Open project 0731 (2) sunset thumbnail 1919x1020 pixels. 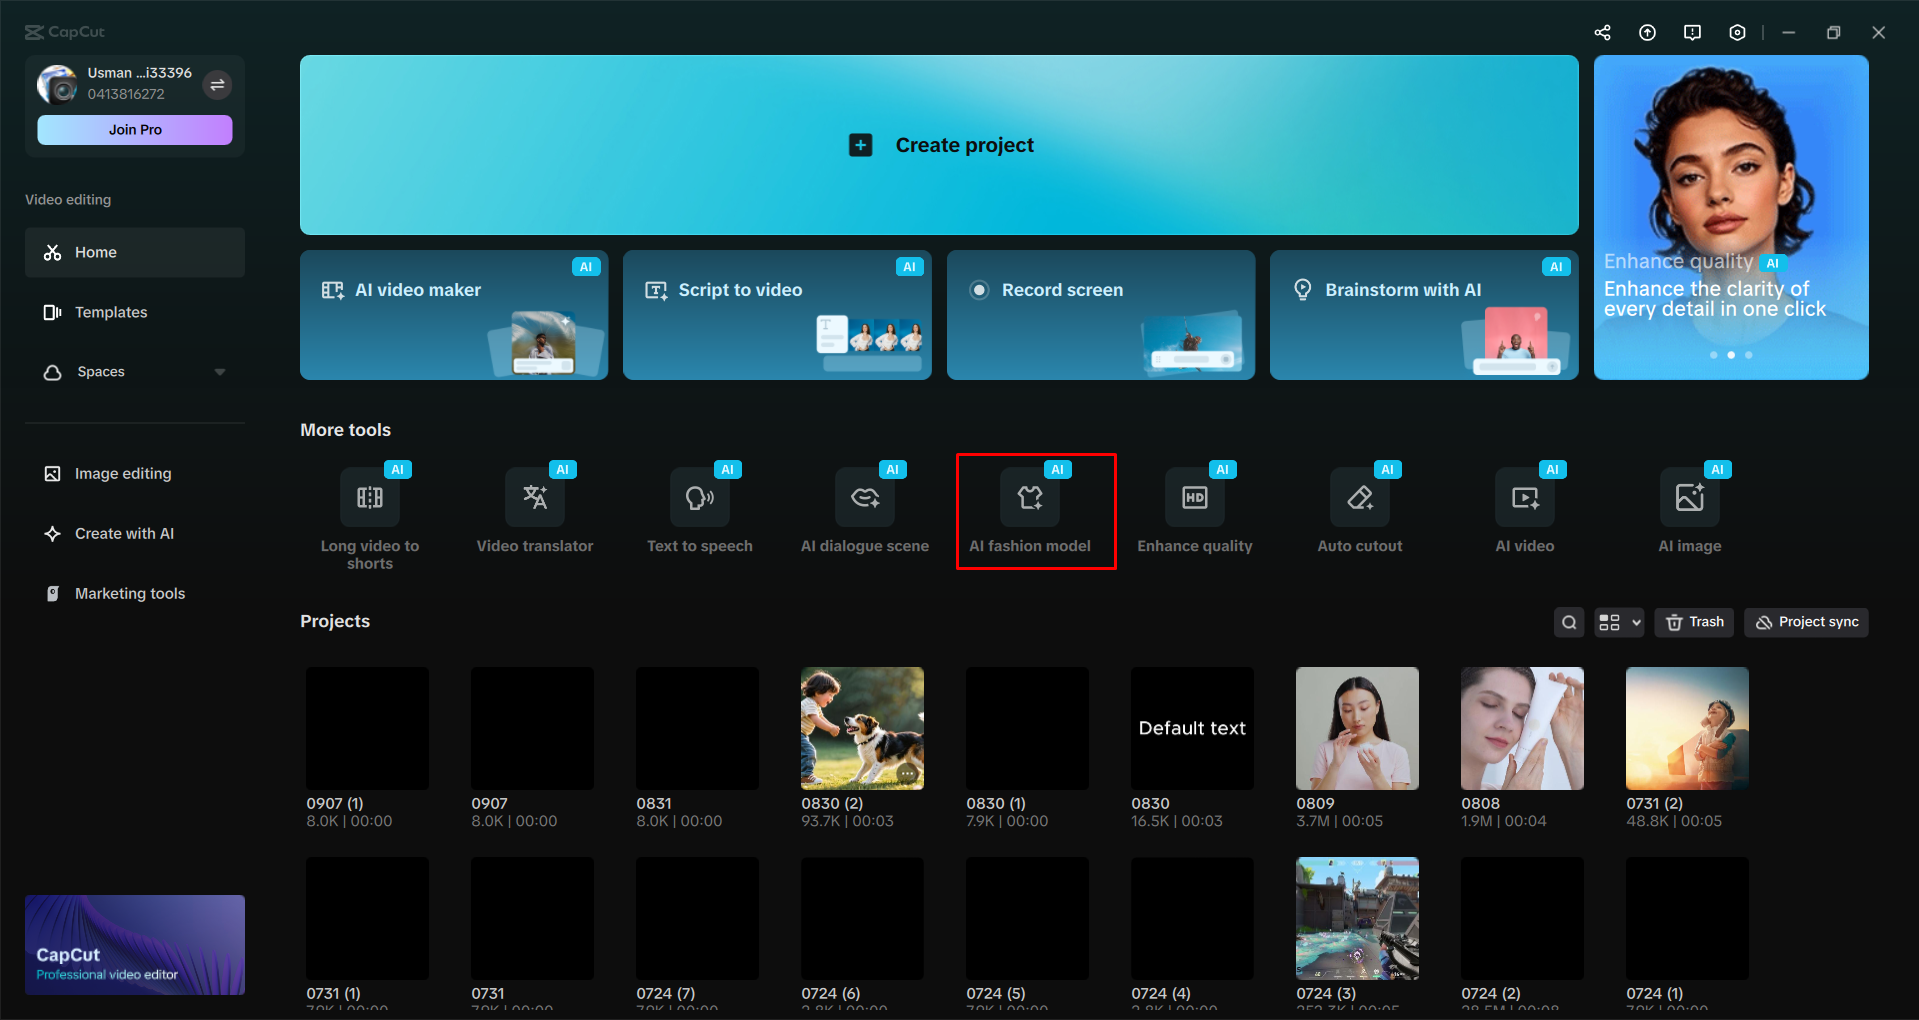[1687, 728]
